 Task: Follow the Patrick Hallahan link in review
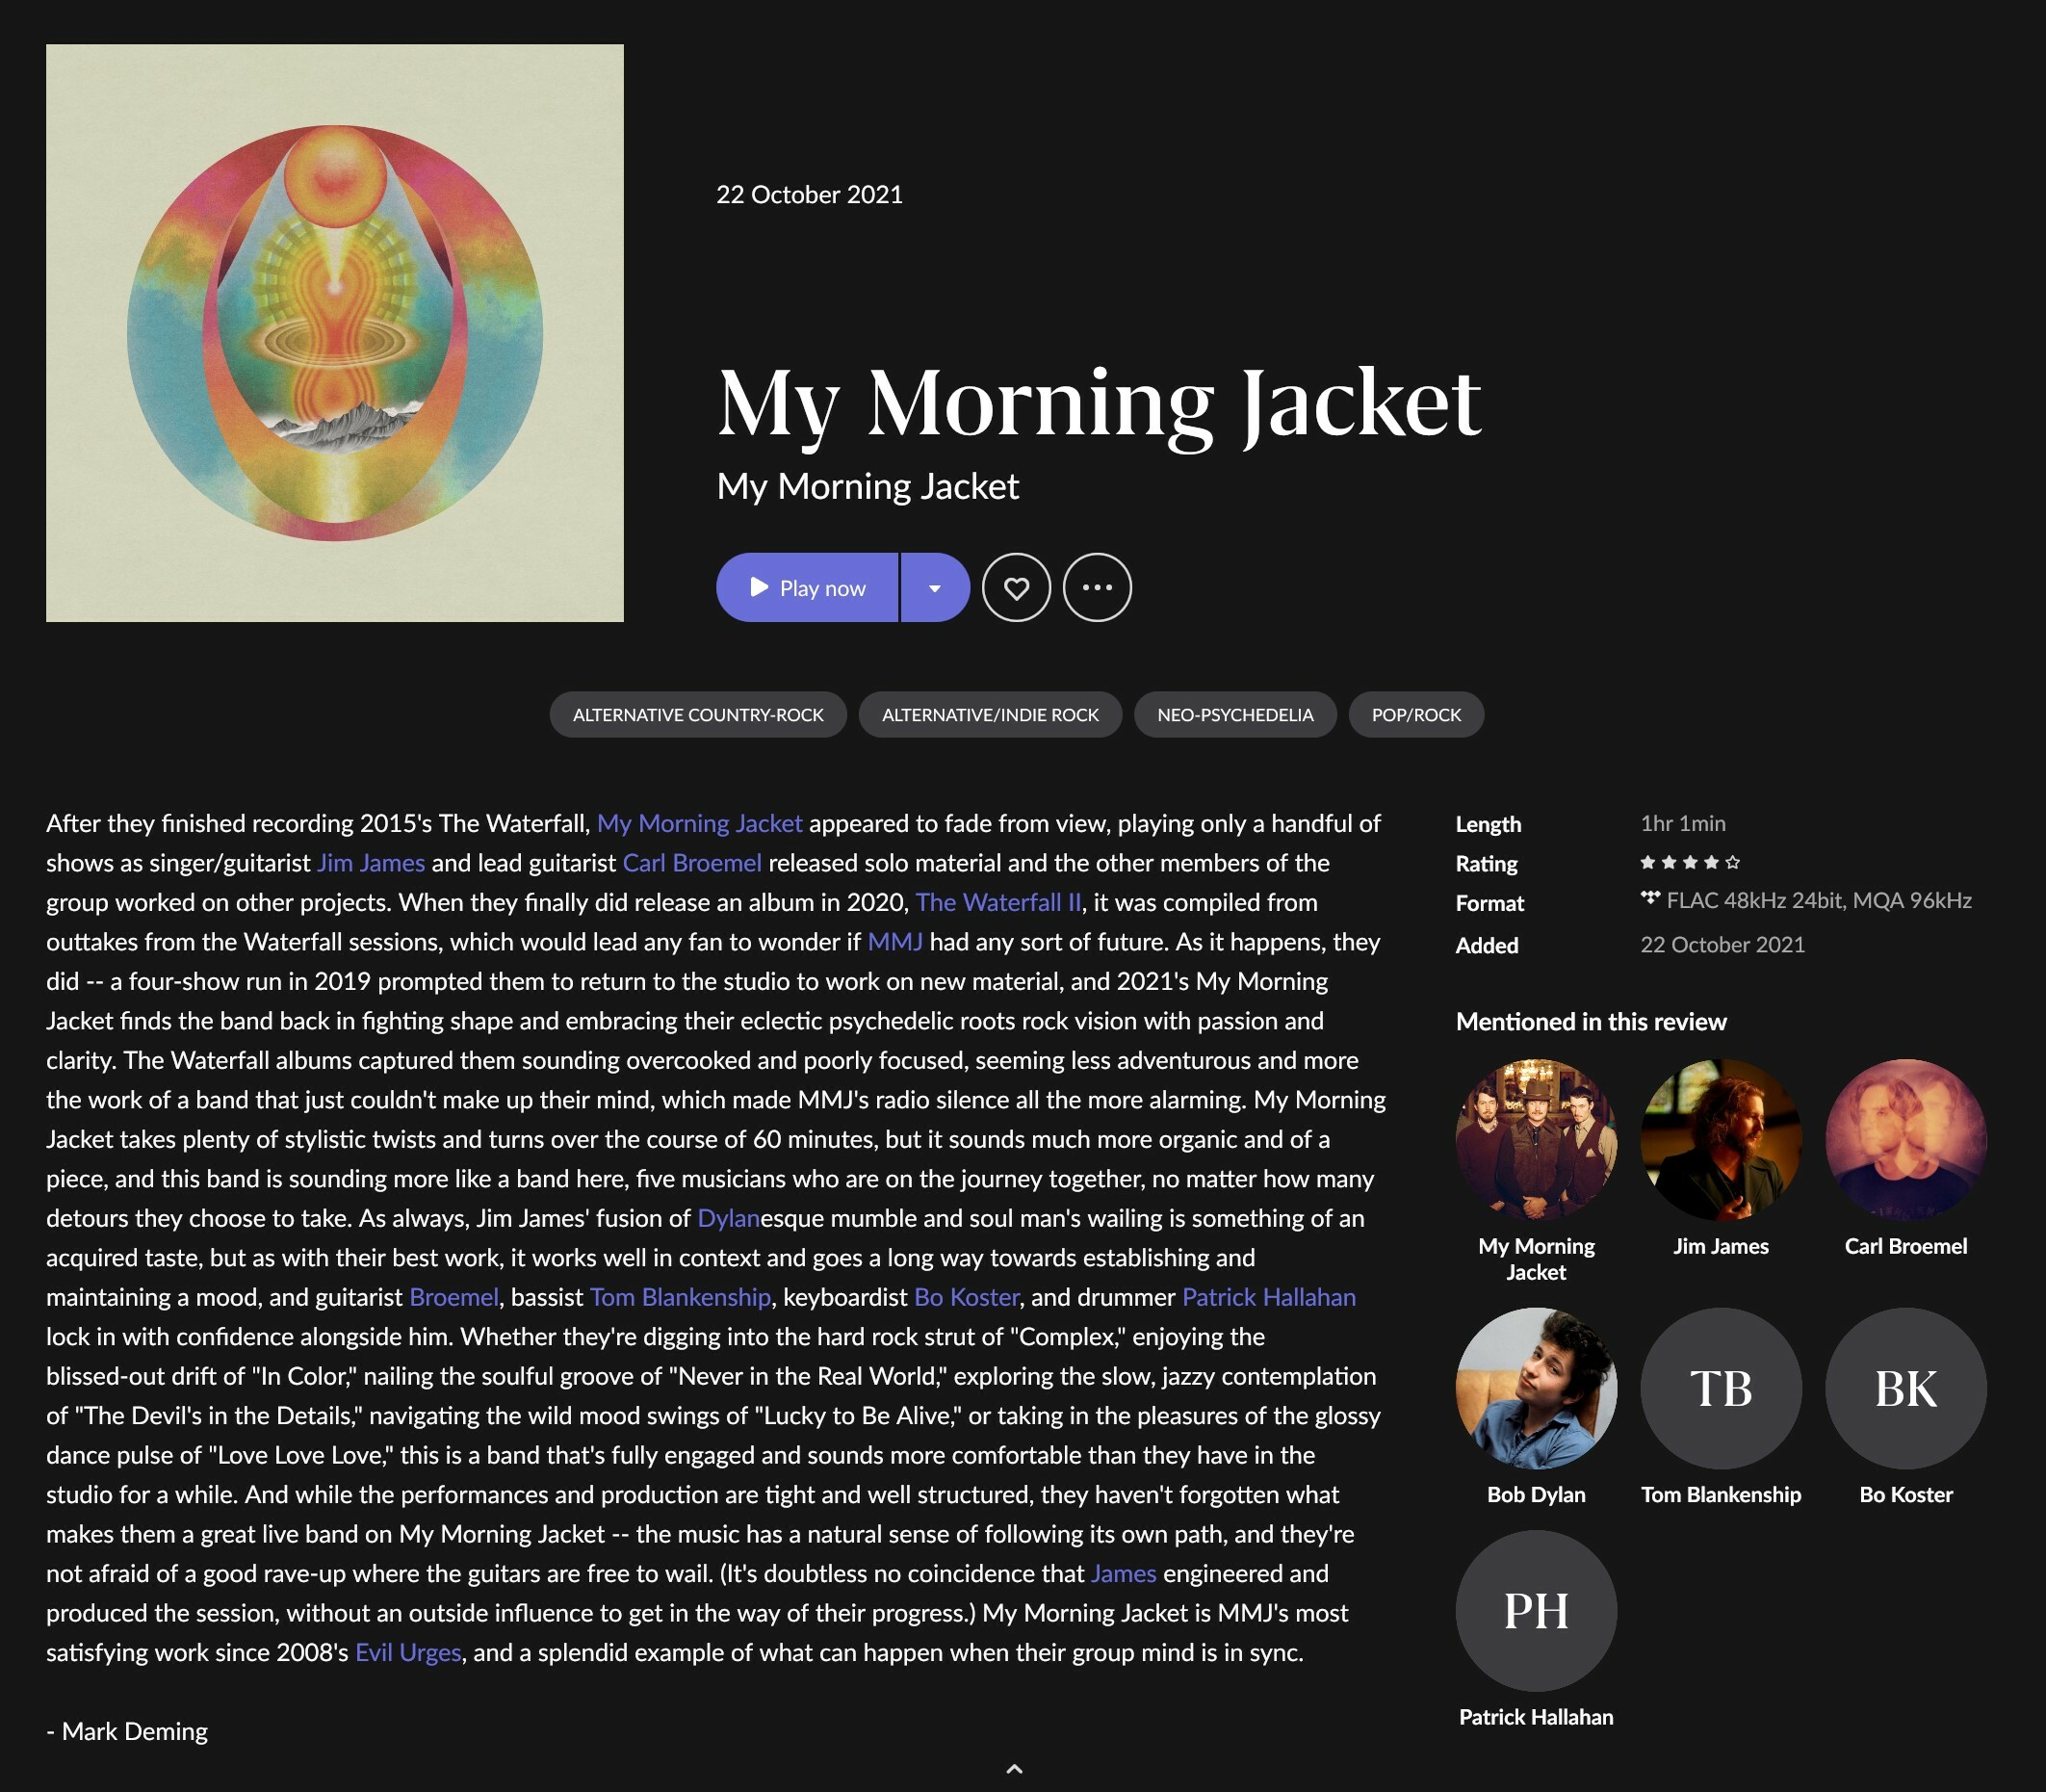1269,1296
